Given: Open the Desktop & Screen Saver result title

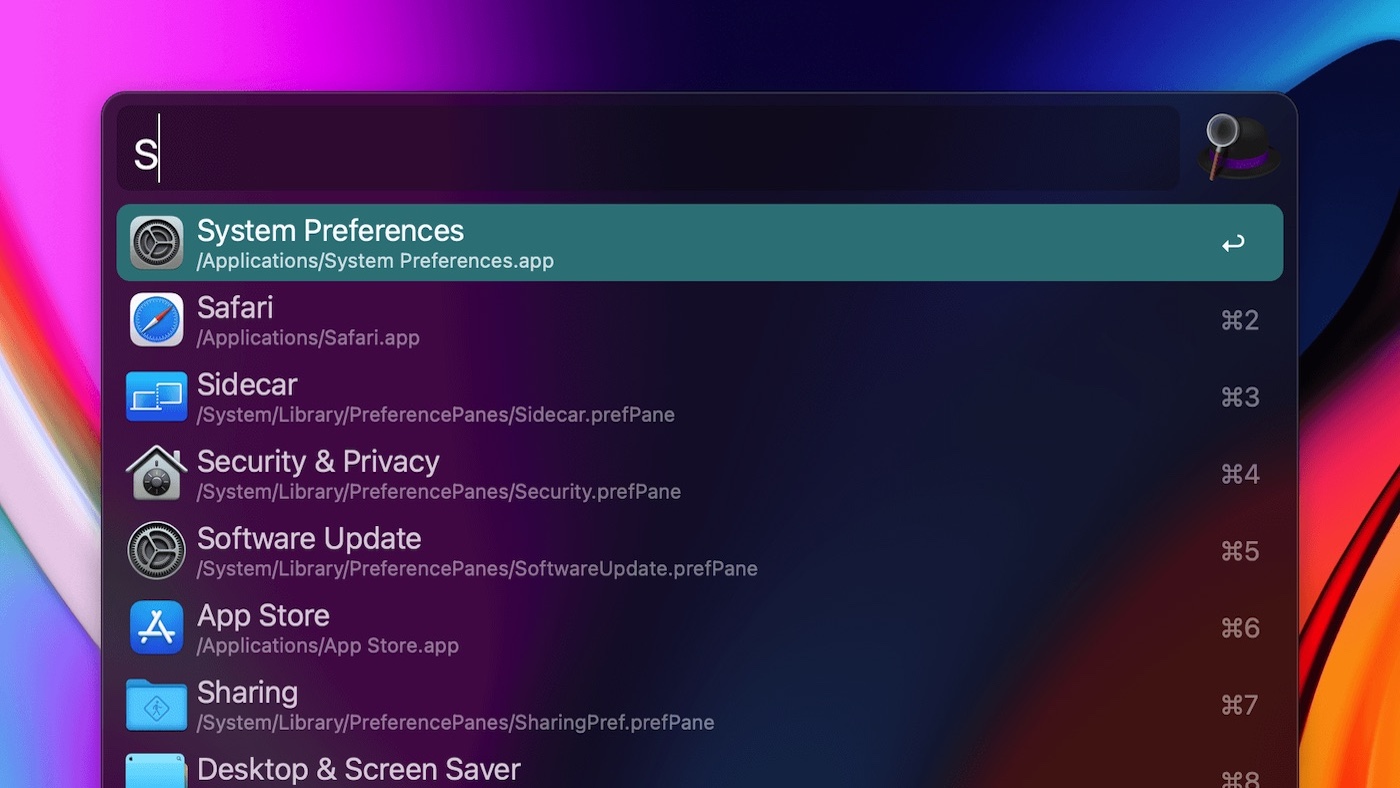Looking at the screenshot, I should click(359, 770).
